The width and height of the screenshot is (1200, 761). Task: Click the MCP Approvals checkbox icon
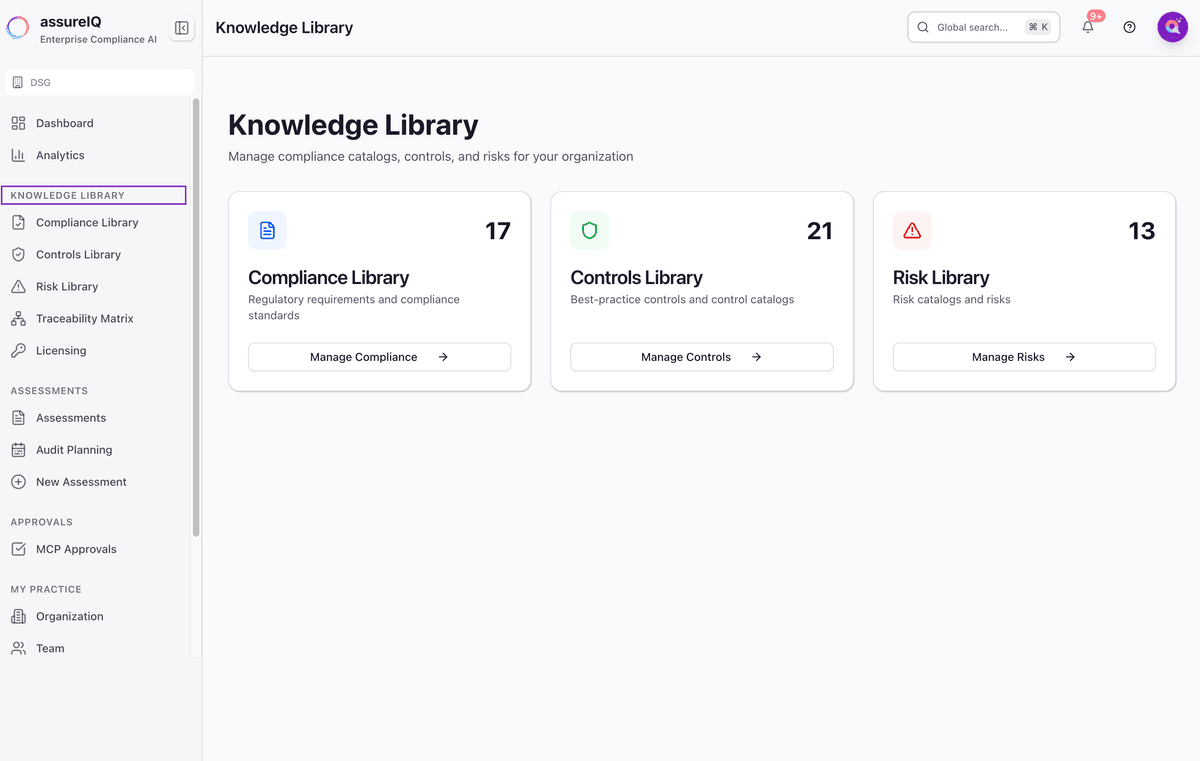(18, 548)
